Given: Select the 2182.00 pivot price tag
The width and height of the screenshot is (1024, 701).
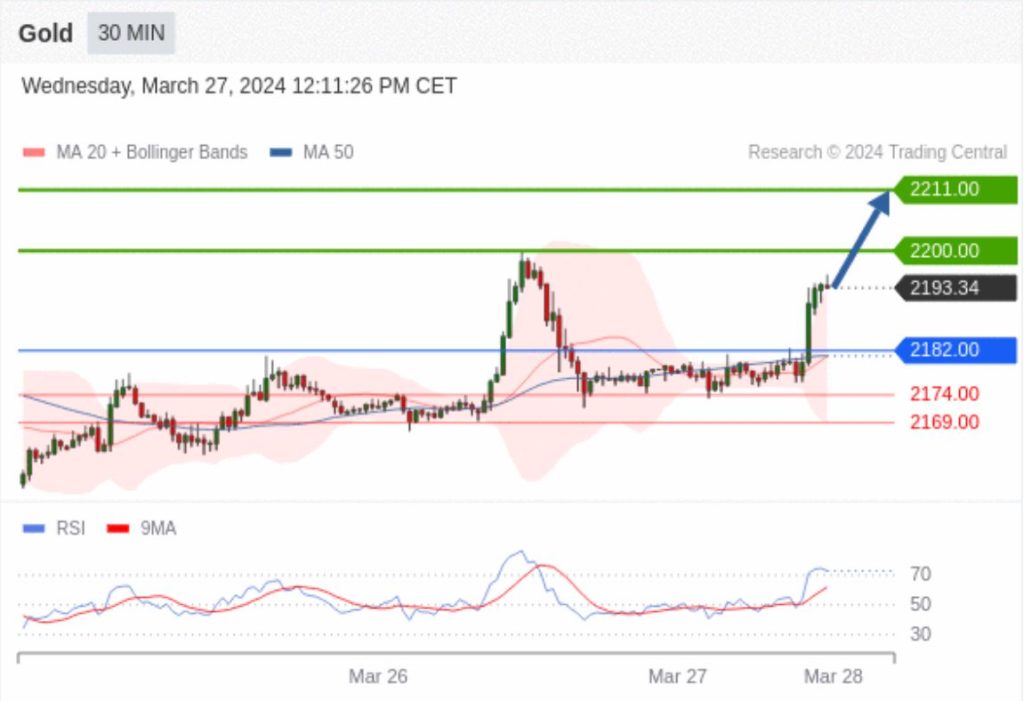Looking at the screenshot, I should click(955, 350).
